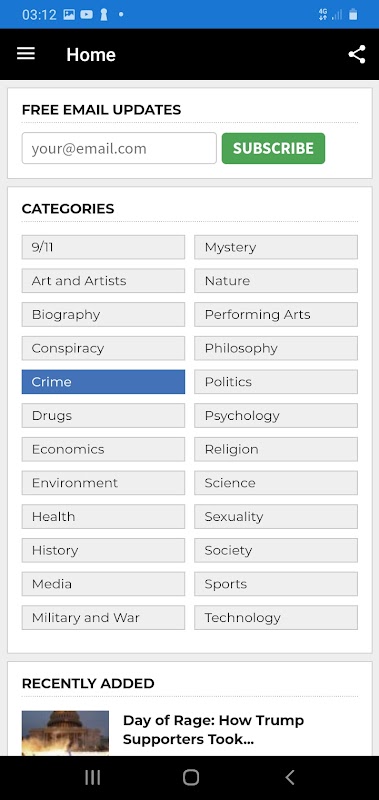Tap Android recent apps button
Image resolution: width=379 pixels, height=800 pixels.
coord(92,777)
